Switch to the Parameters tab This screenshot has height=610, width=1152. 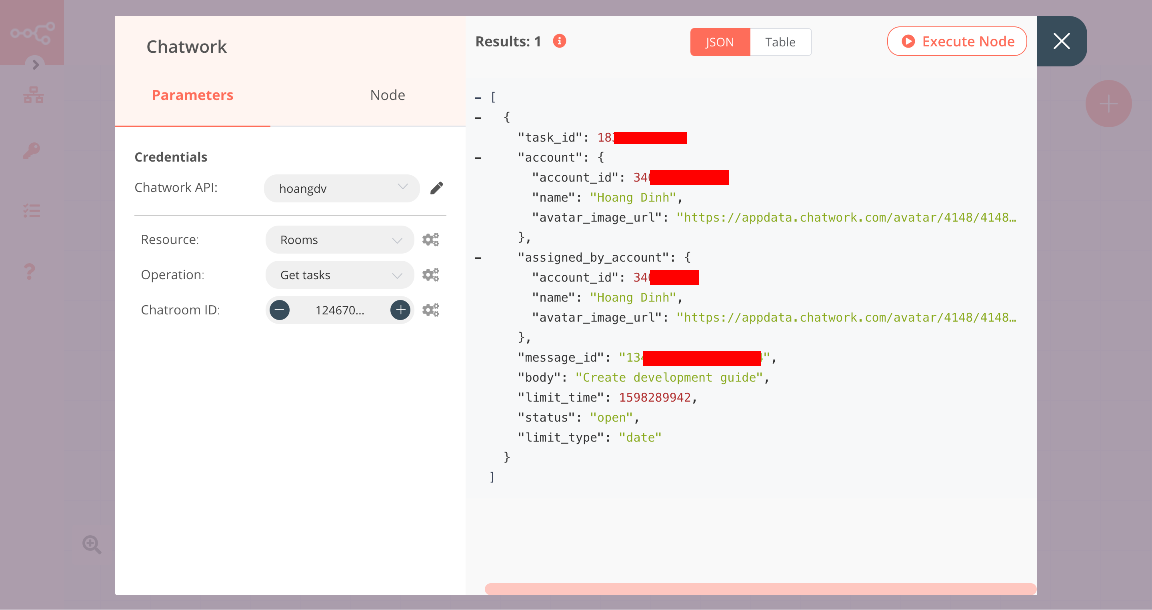[192, 96]
